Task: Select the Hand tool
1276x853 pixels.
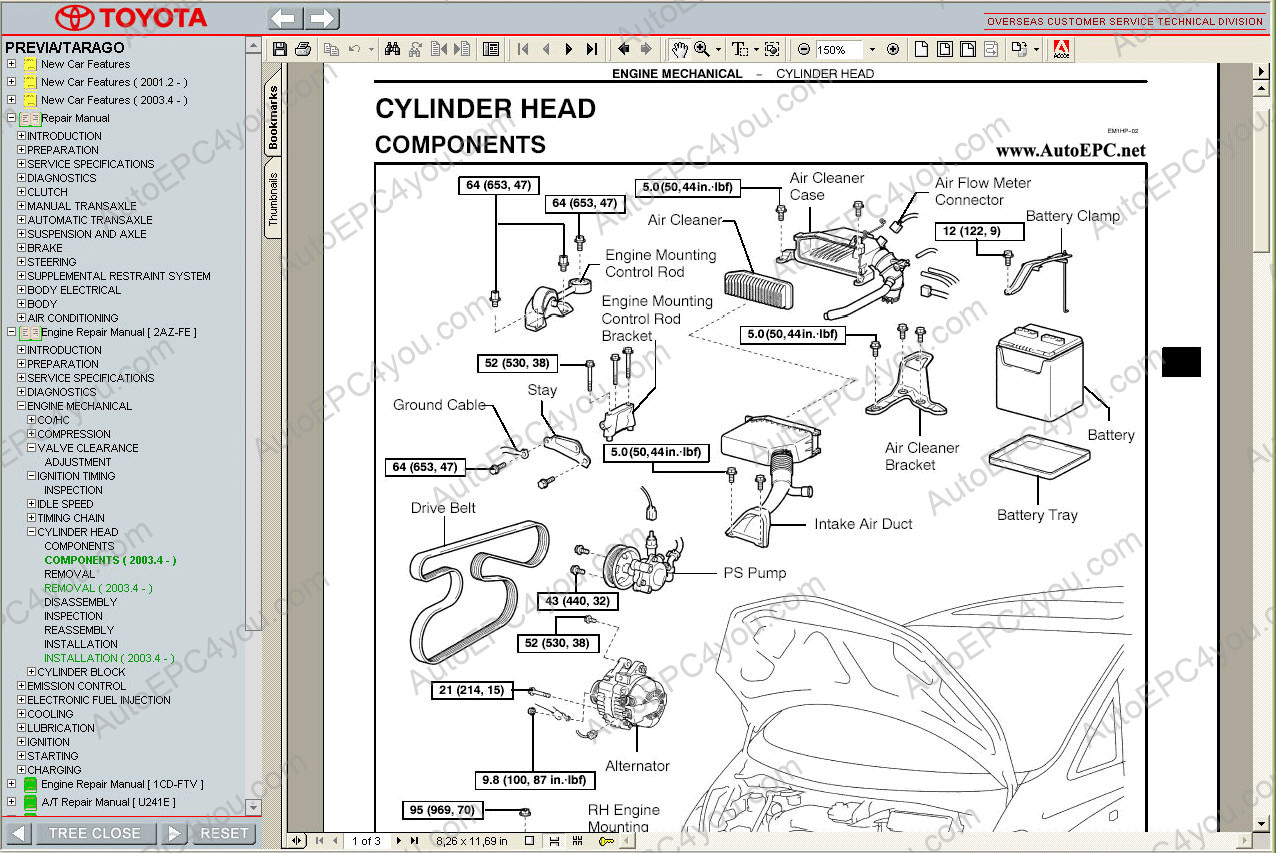Action: pos(679,49)
